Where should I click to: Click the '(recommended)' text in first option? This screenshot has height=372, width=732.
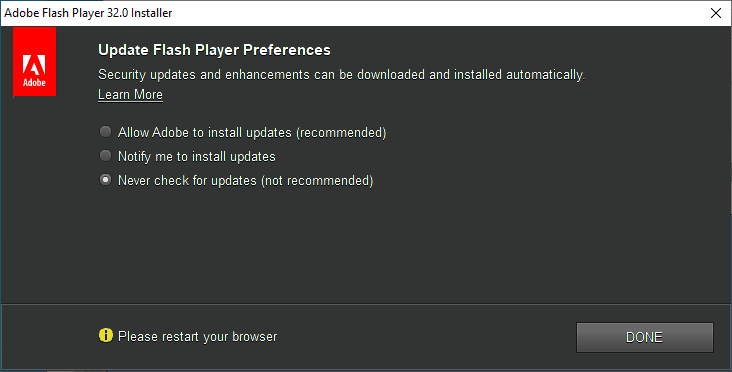click(341, 133)
